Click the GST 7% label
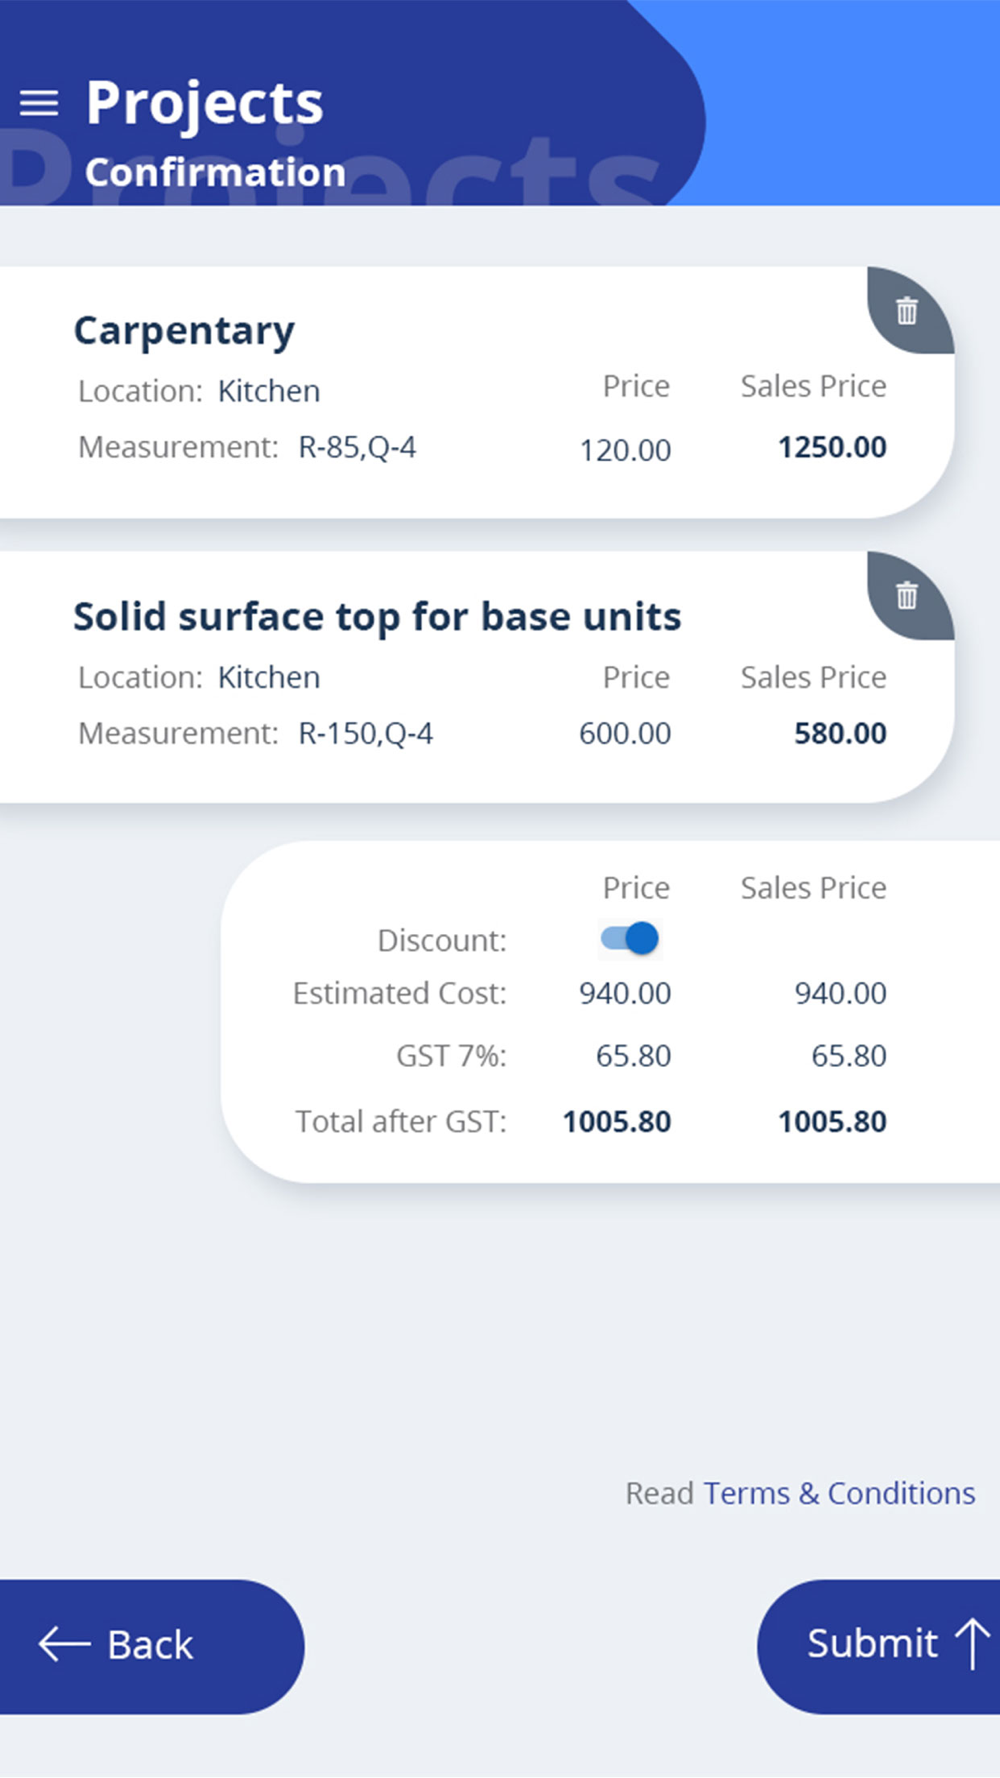Viewport: 1000px width, 1778px height. point(451,1056)
